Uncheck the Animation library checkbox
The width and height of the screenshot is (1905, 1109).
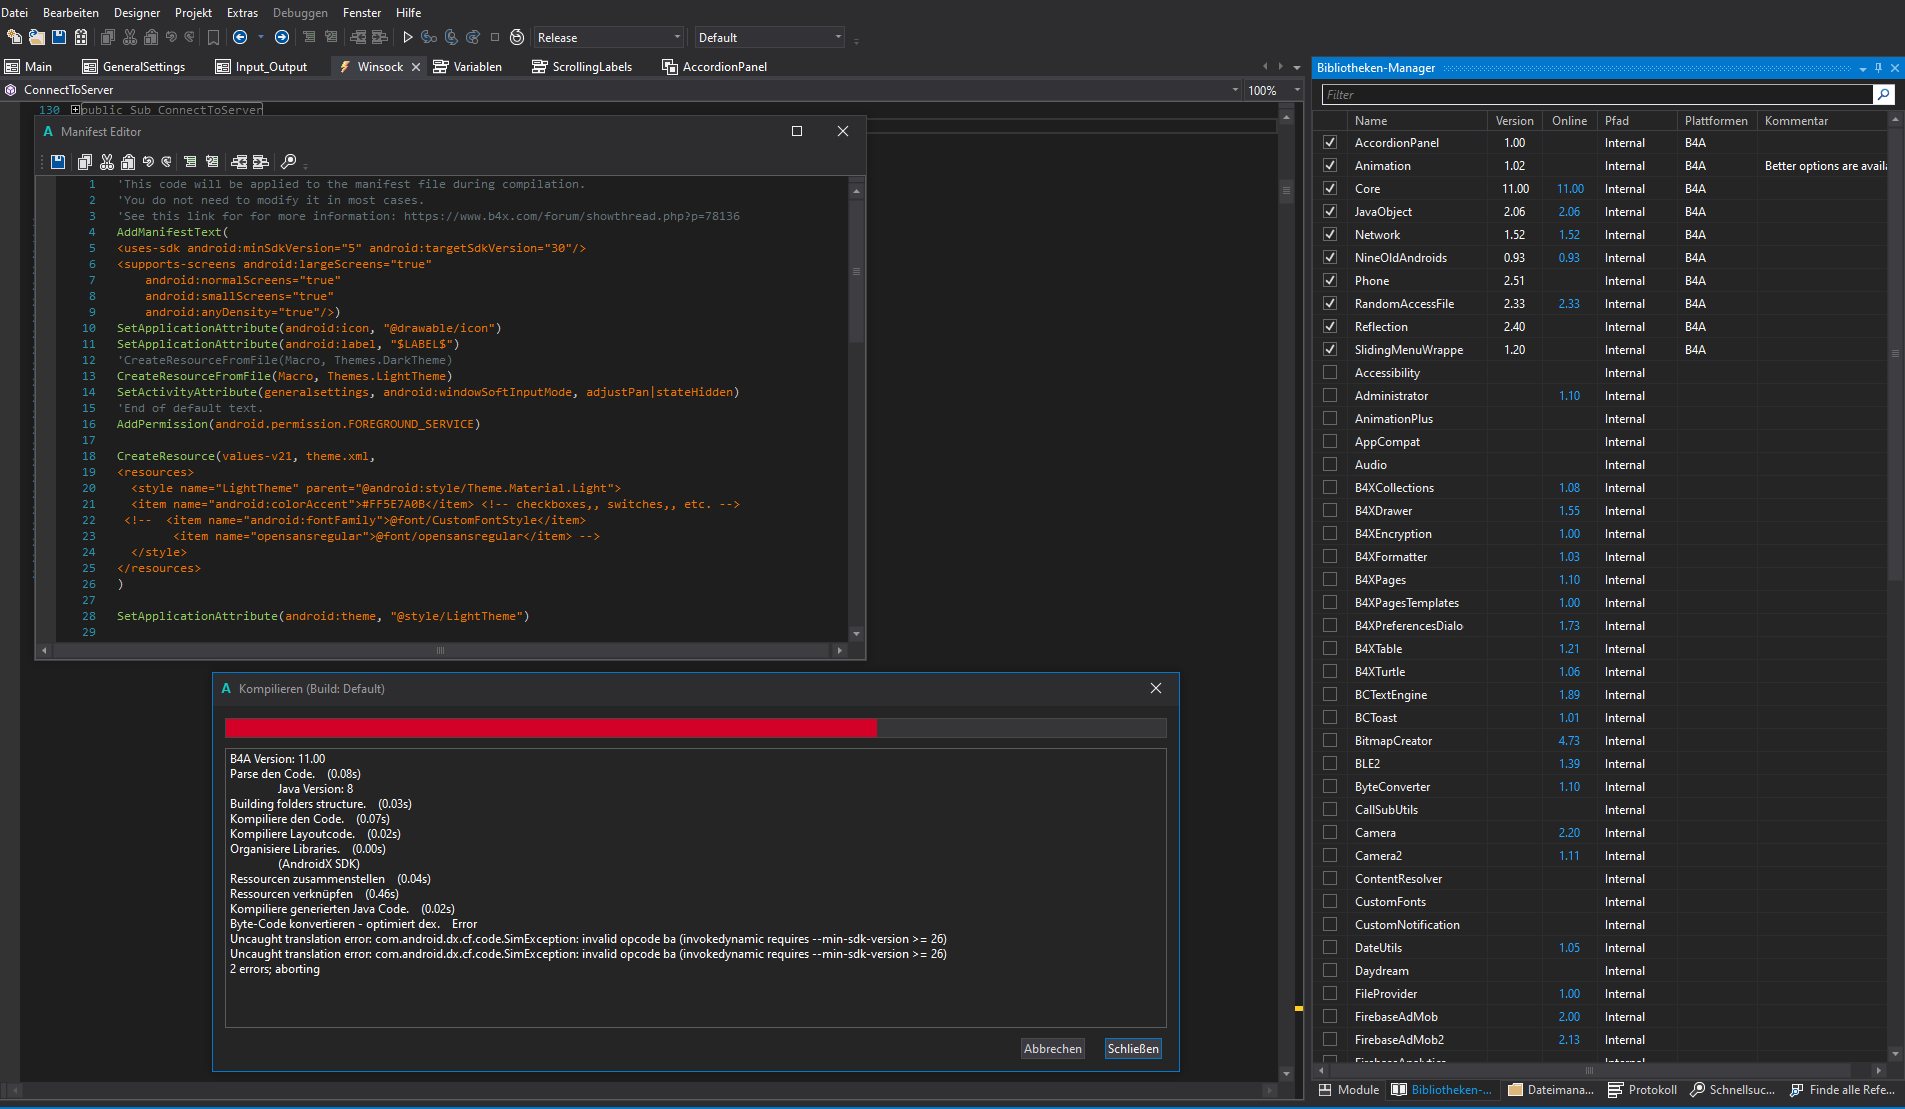[x=1330, y=166]
